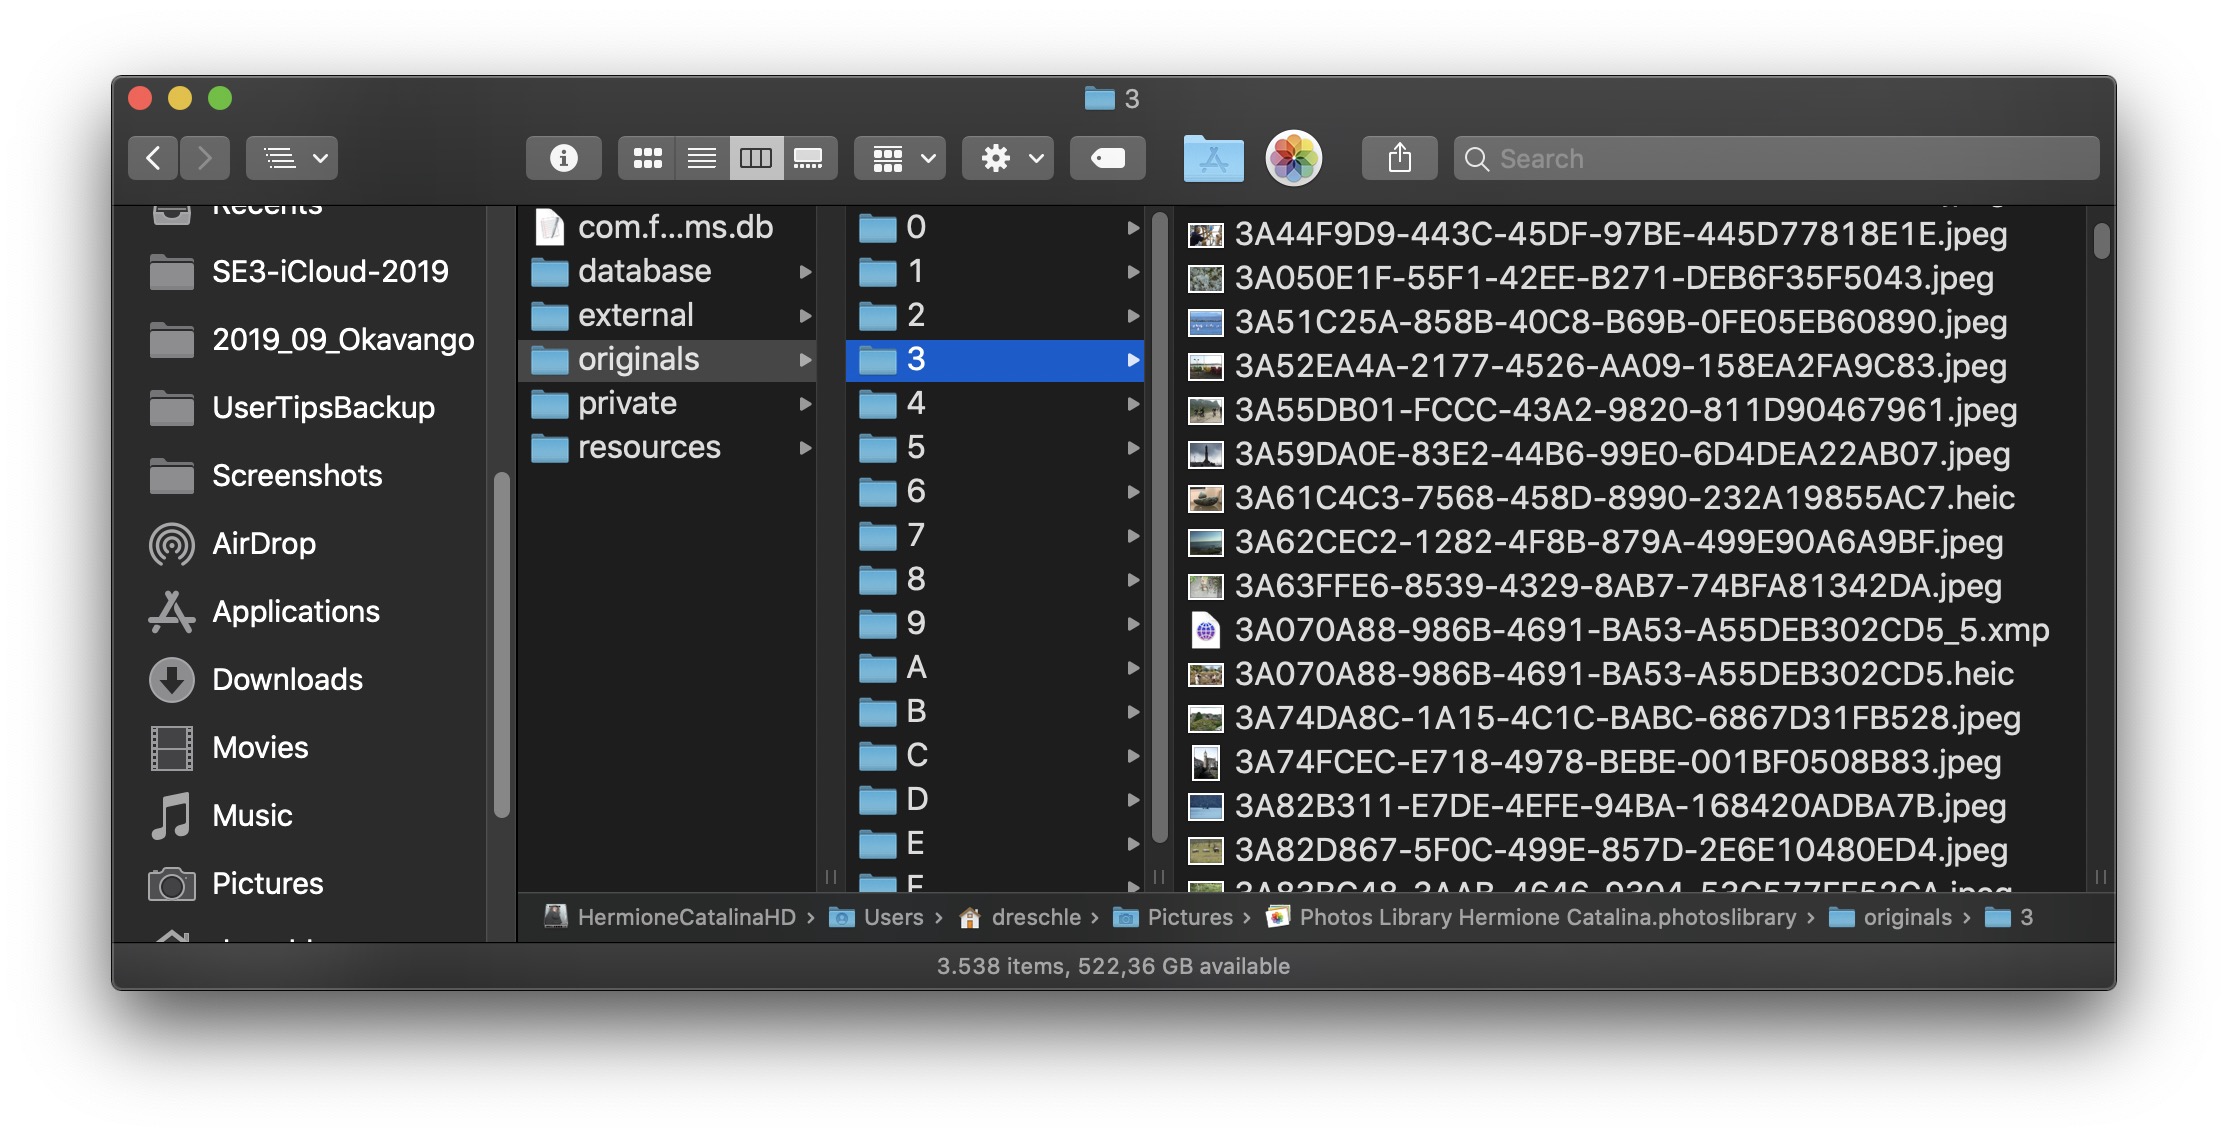This screenshot has width=2228, height=1138.
Task: Click the Applications folder toolbar icon
Action: (x=1213, y=158)
